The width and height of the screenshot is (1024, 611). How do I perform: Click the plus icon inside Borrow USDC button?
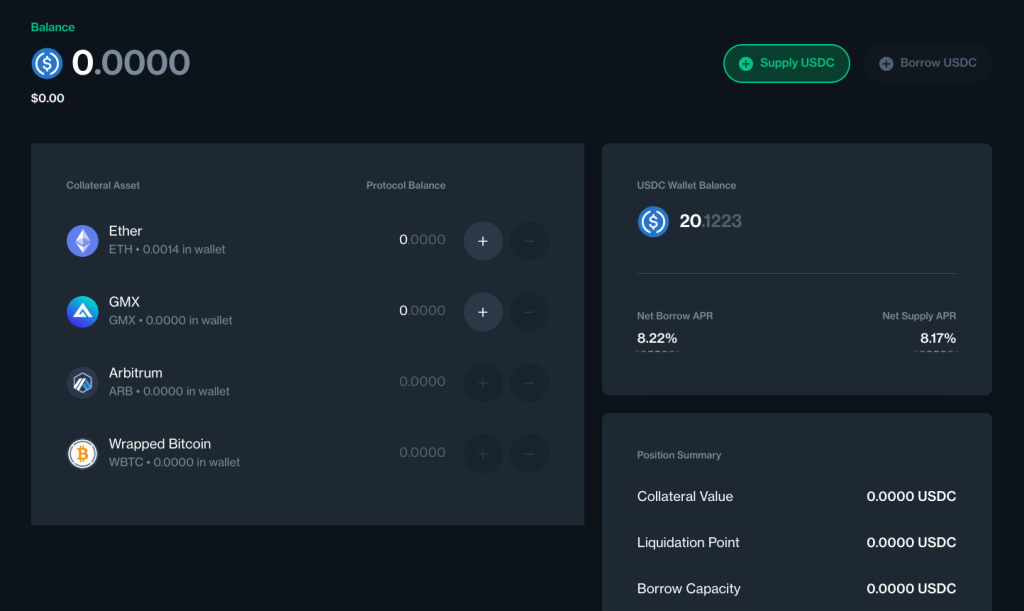point(888,63)
